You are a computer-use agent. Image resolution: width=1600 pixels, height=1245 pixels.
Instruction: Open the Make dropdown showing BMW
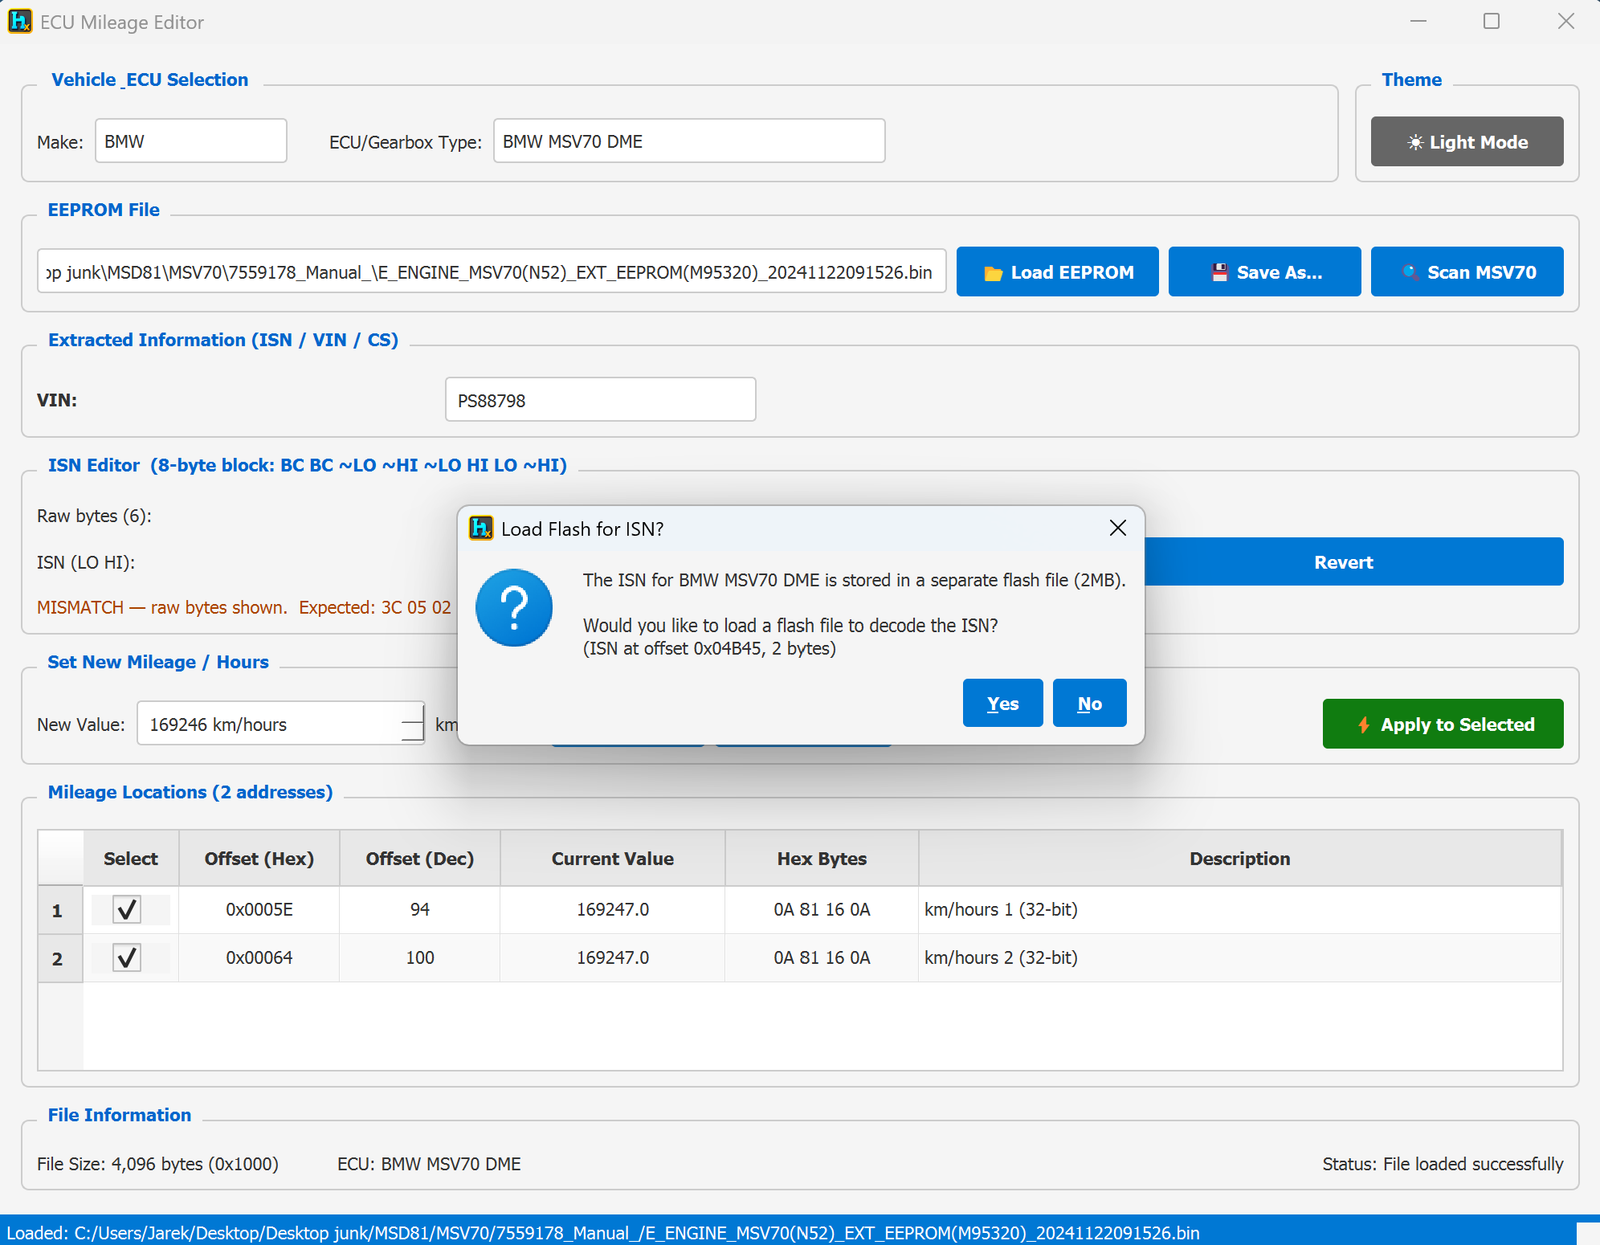(x=191, y=141)
